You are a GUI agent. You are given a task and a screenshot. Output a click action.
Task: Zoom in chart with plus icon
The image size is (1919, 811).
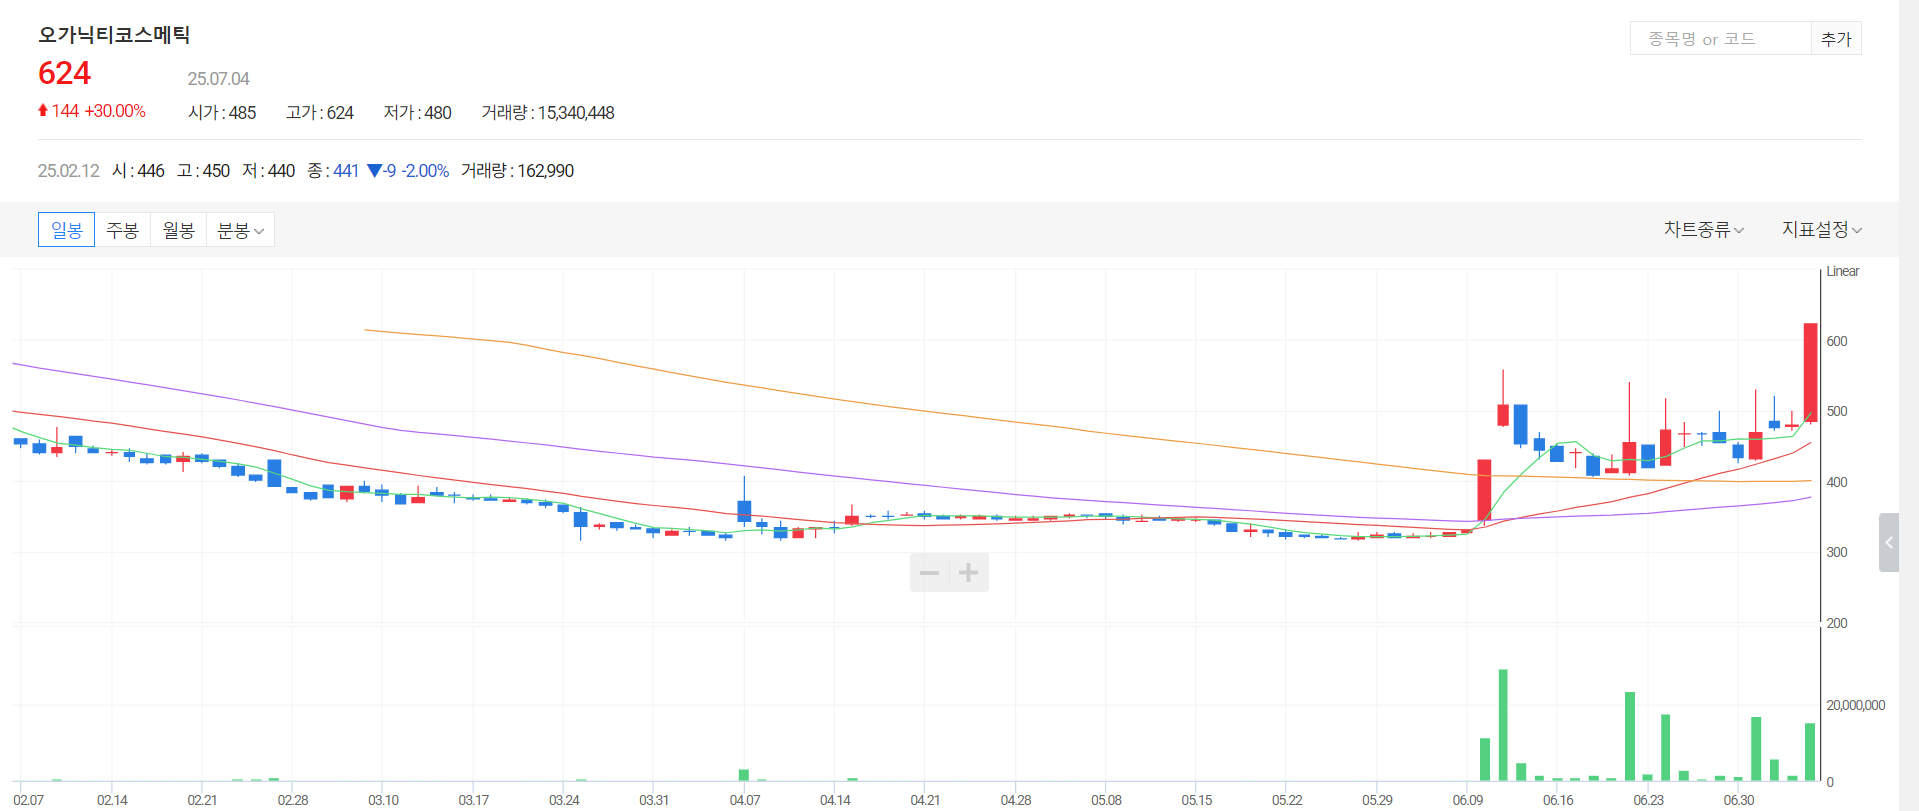tap(968, 573)
